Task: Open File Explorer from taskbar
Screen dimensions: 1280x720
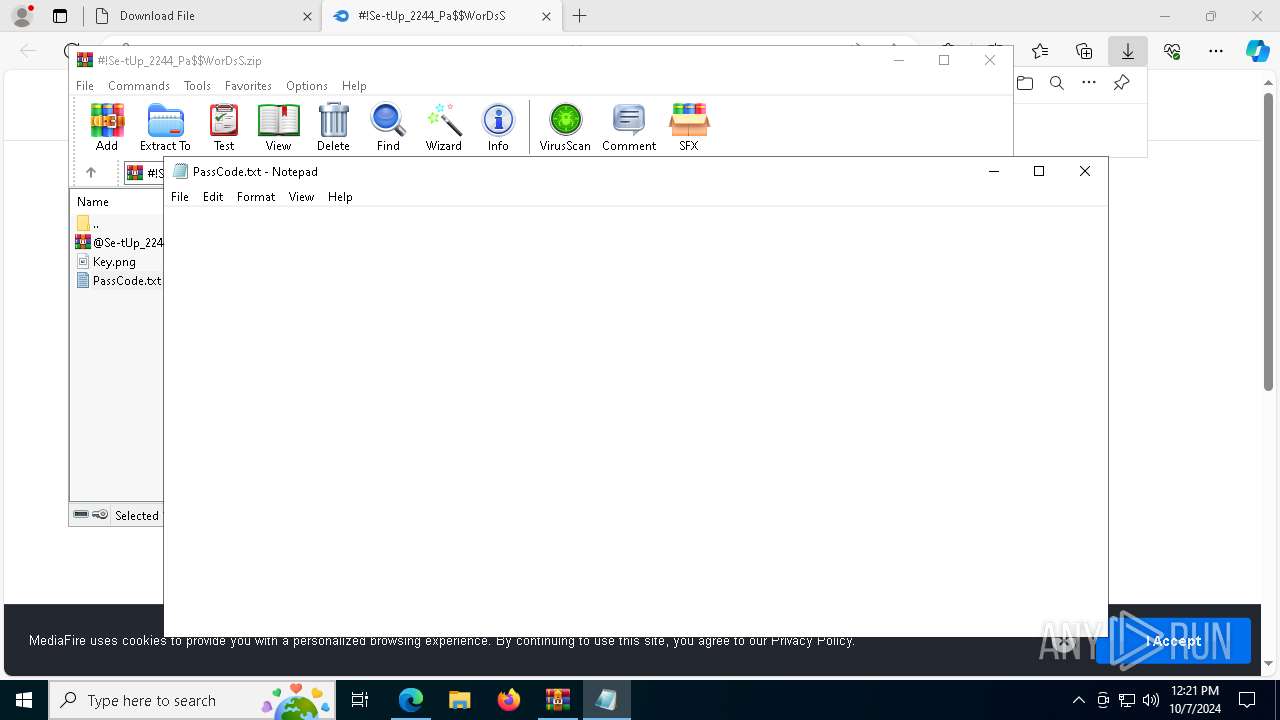Action: click(x=460, y=700)
